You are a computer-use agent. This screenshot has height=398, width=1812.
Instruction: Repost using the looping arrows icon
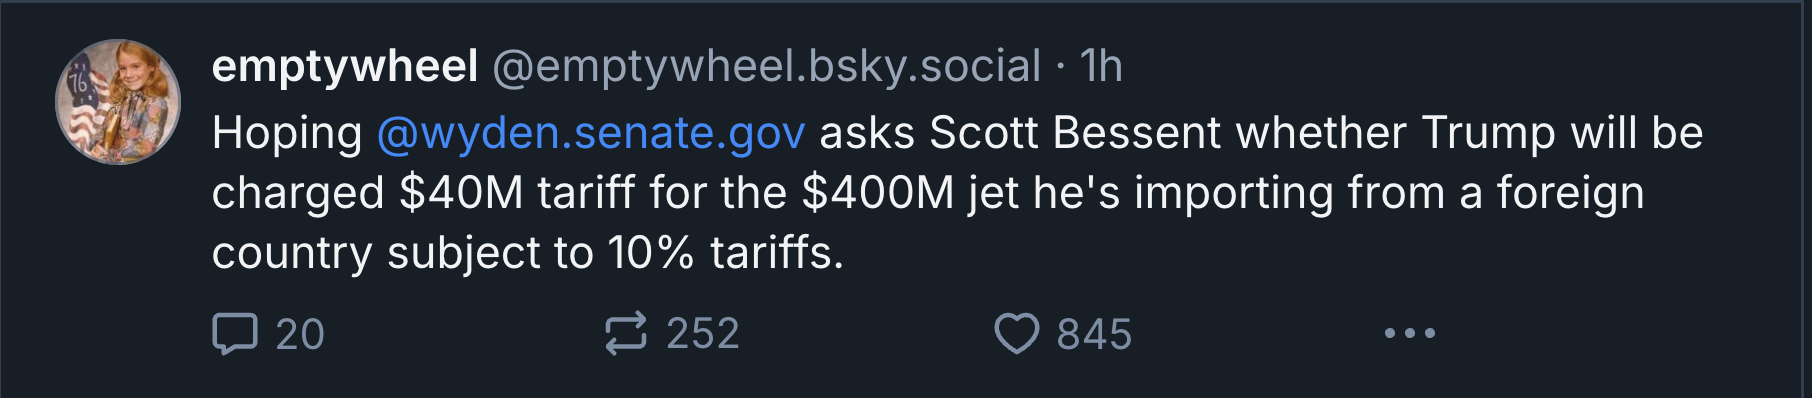coord(626,334)
